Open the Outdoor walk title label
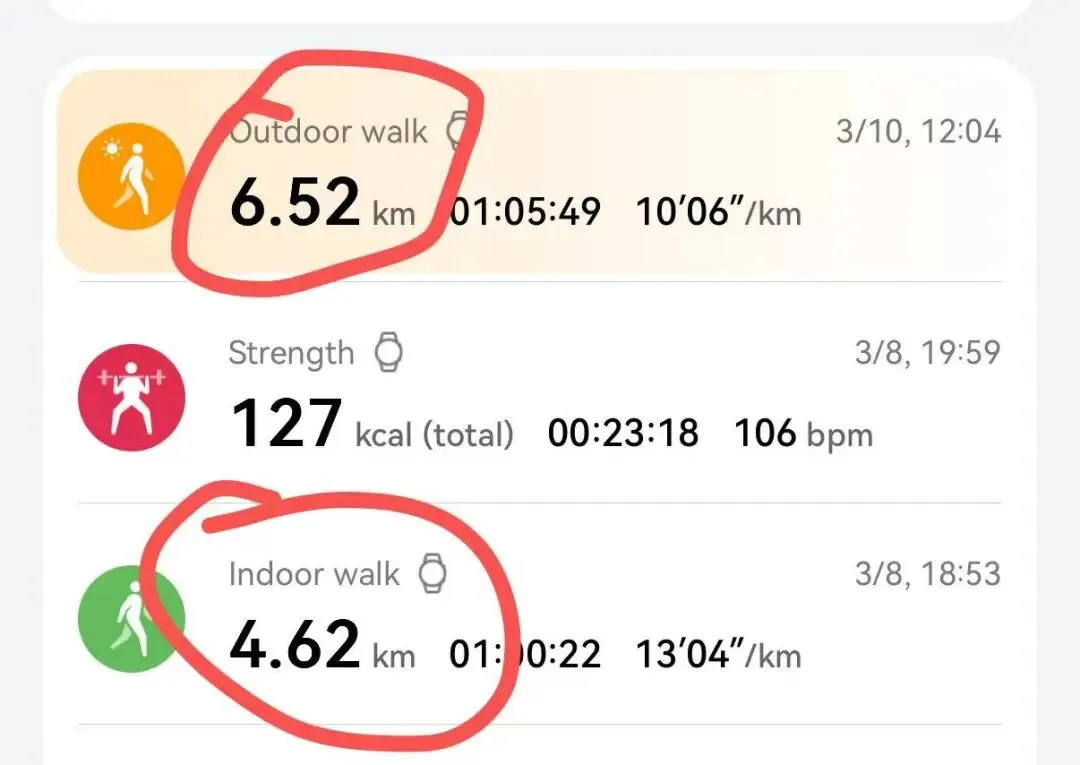This screenshot has width=1080, height=765. coord(328,132)
